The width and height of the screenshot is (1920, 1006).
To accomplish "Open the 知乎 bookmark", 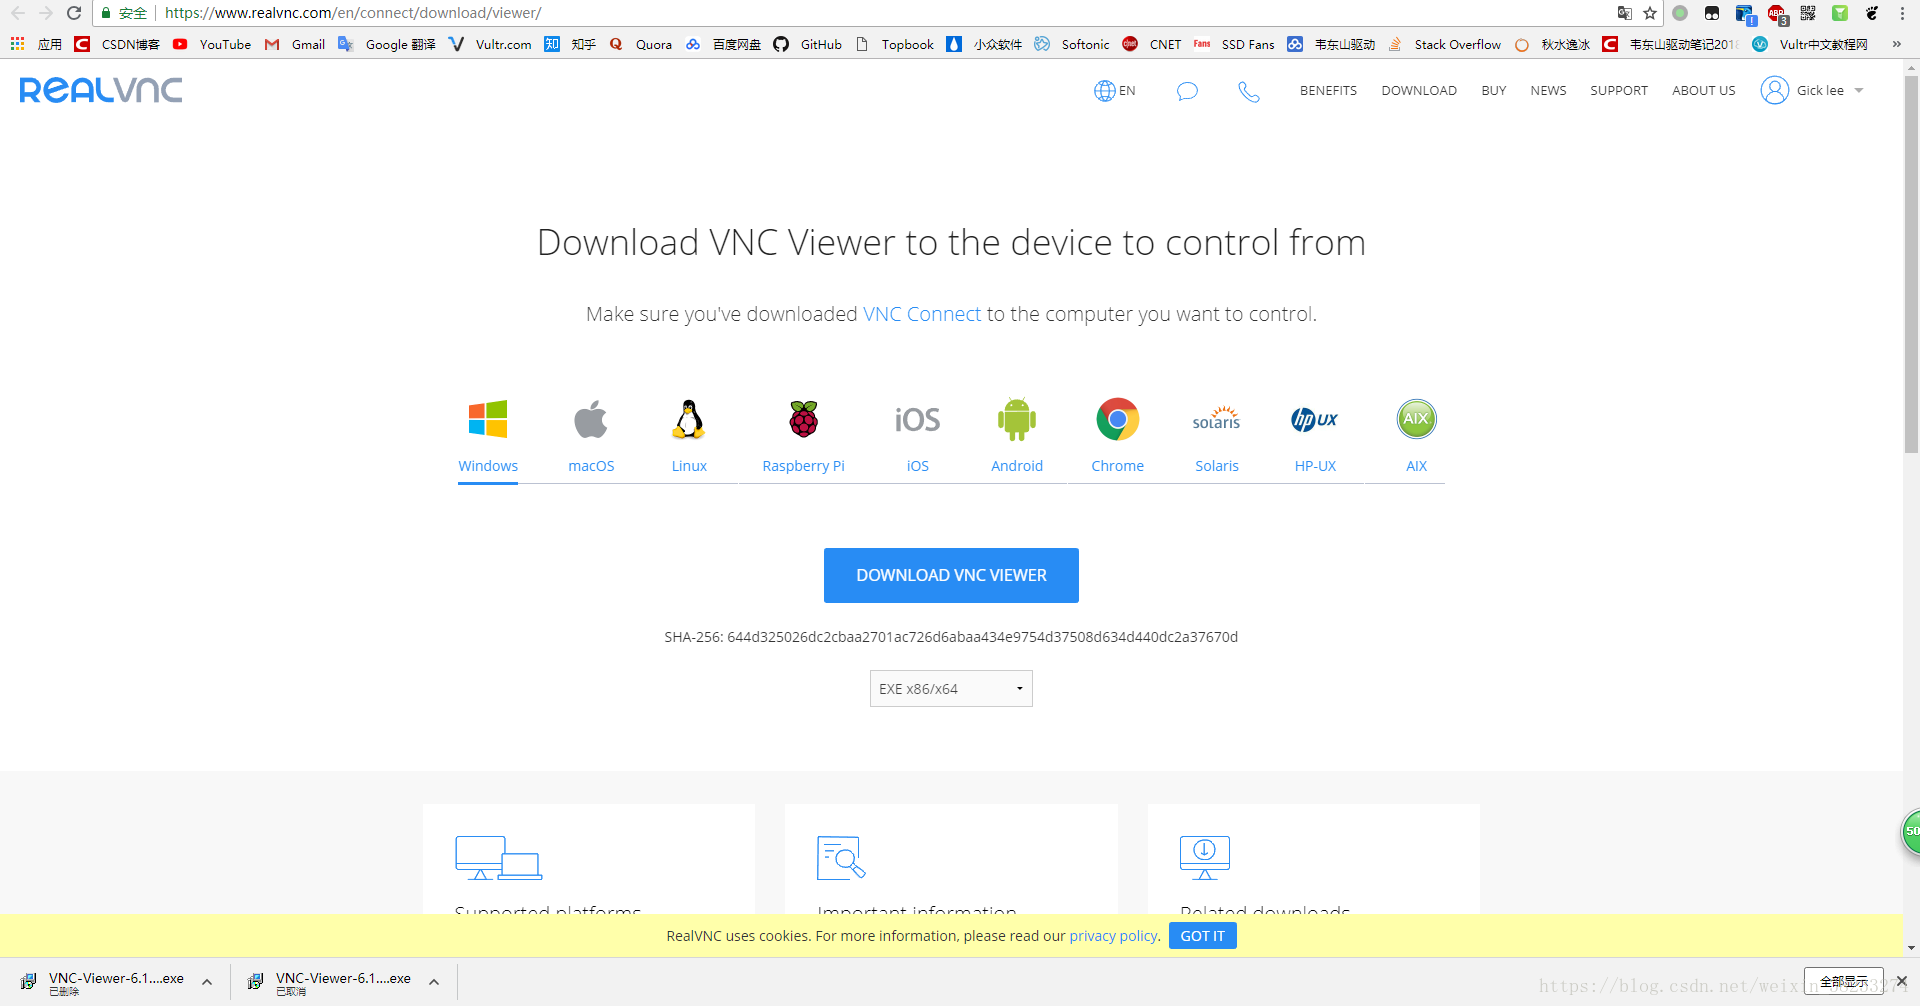I will click(570, 44).
